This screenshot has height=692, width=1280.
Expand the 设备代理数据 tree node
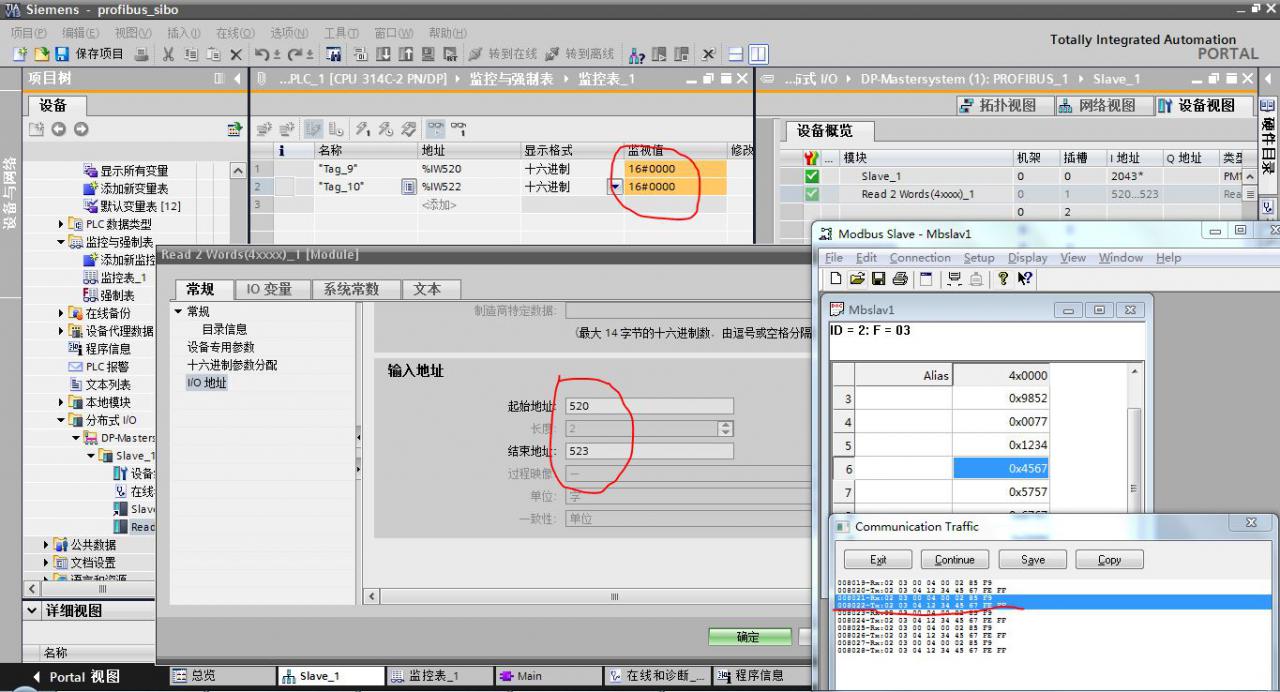[x=61, y=331]
